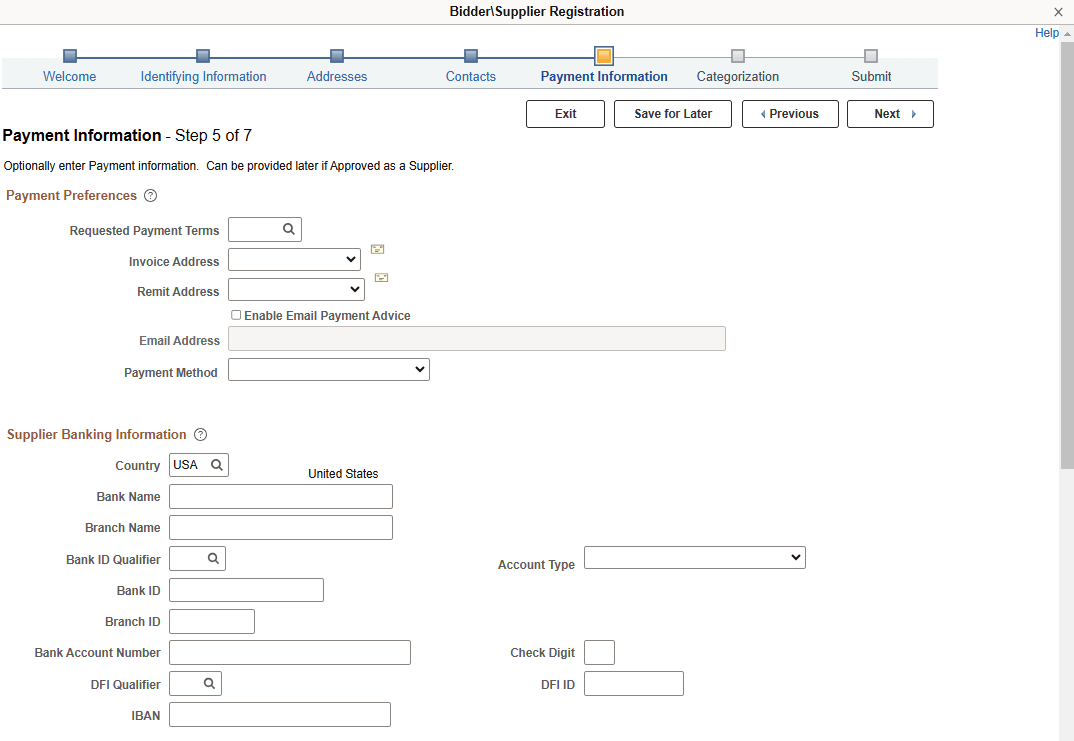The height and width of the screenshot is (741, 1074).
Task: Open the Categorization step
Action: click(x=737, y=76)
